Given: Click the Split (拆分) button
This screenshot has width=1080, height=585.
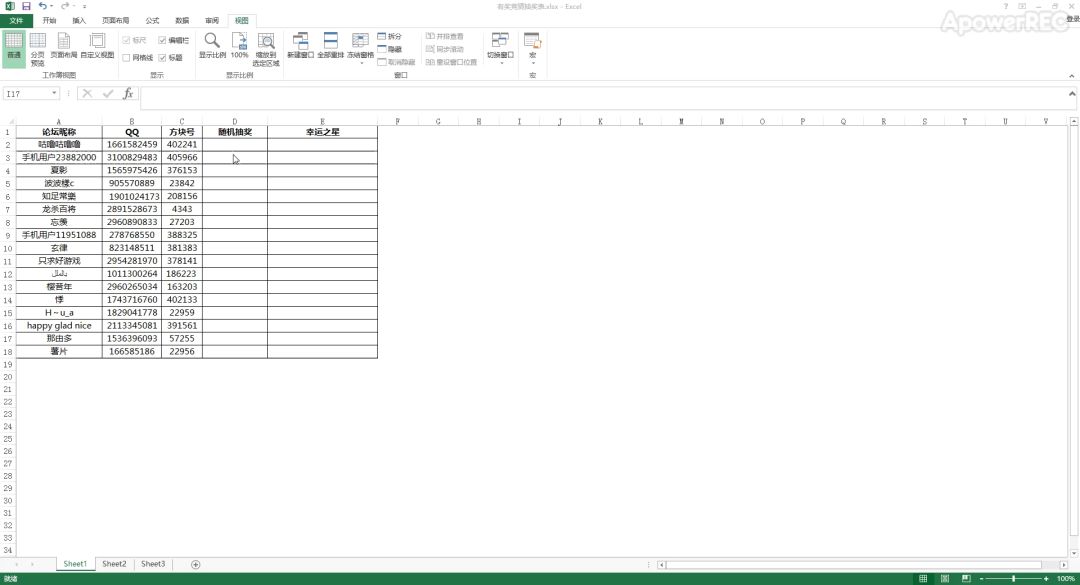Looking at the screenshot, I should [x=390, y=36].
